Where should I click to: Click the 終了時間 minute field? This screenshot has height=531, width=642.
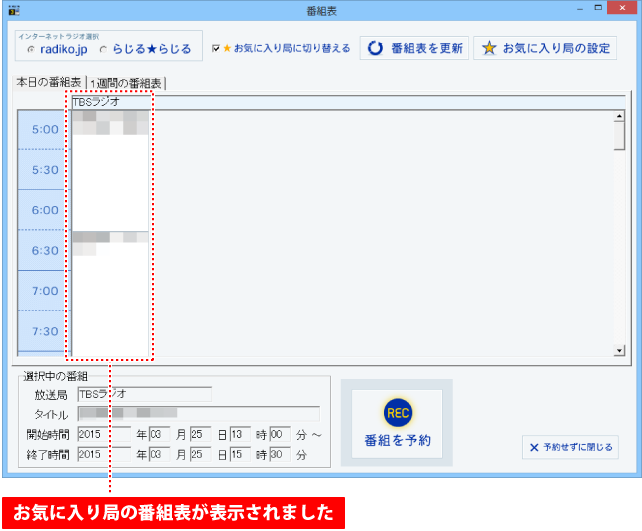pos(280,454)
